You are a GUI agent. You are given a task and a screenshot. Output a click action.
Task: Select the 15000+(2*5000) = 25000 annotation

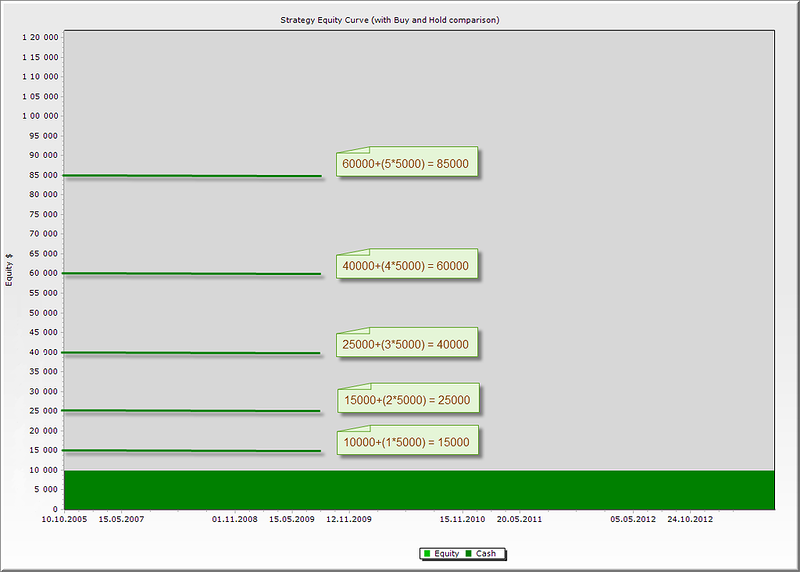point(406,400)
